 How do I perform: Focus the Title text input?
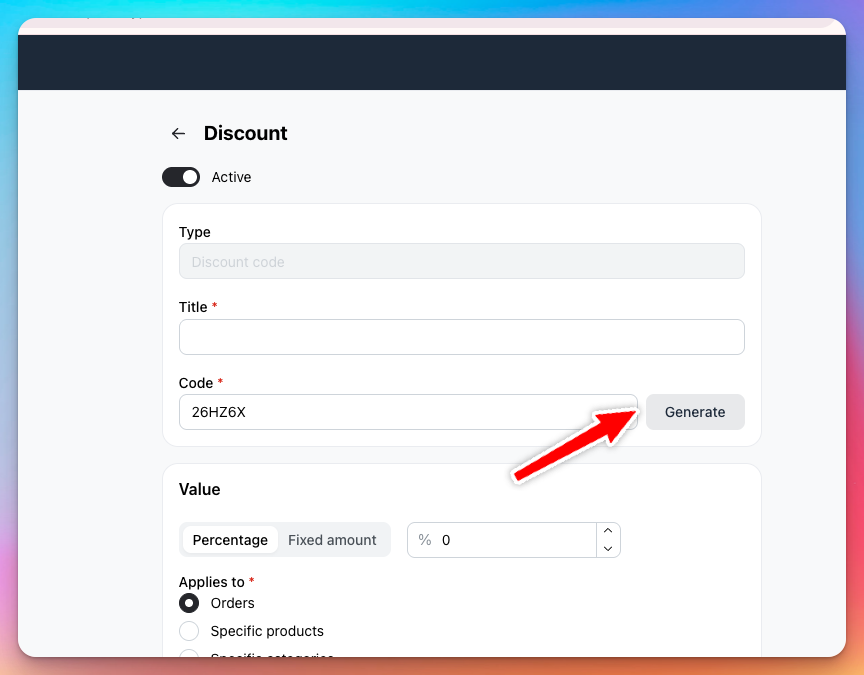461,337
